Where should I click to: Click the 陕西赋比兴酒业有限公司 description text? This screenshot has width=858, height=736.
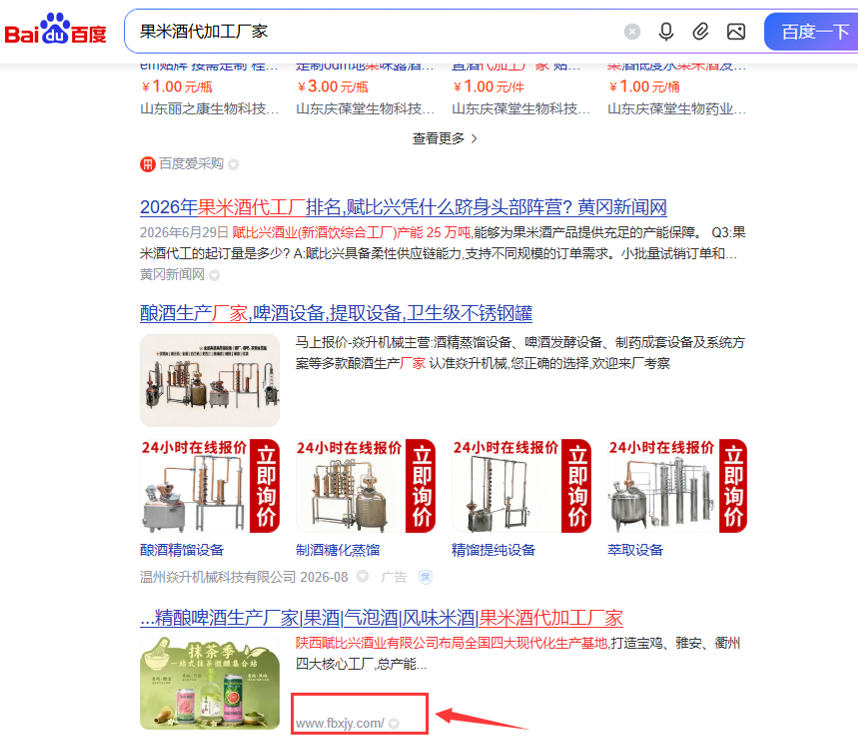click(518, 653)
